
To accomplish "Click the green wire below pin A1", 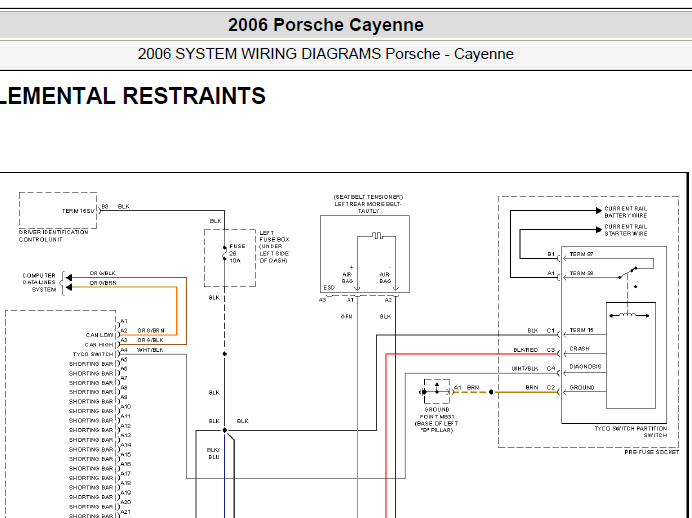I will pos(357,406).
